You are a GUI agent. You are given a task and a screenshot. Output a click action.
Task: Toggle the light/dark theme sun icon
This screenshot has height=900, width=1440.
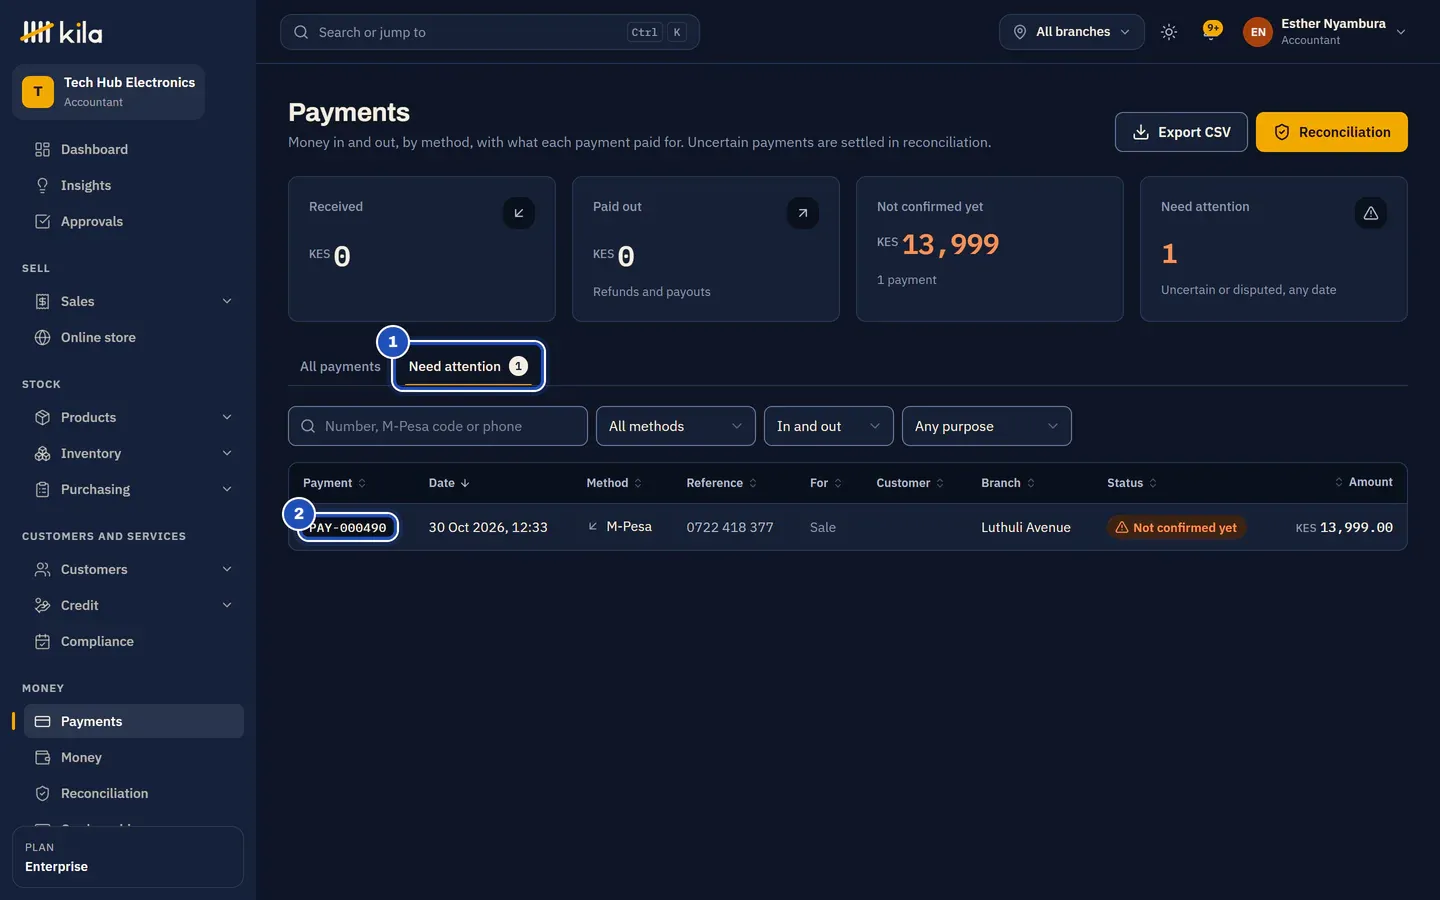click(x=1169, y=32)
